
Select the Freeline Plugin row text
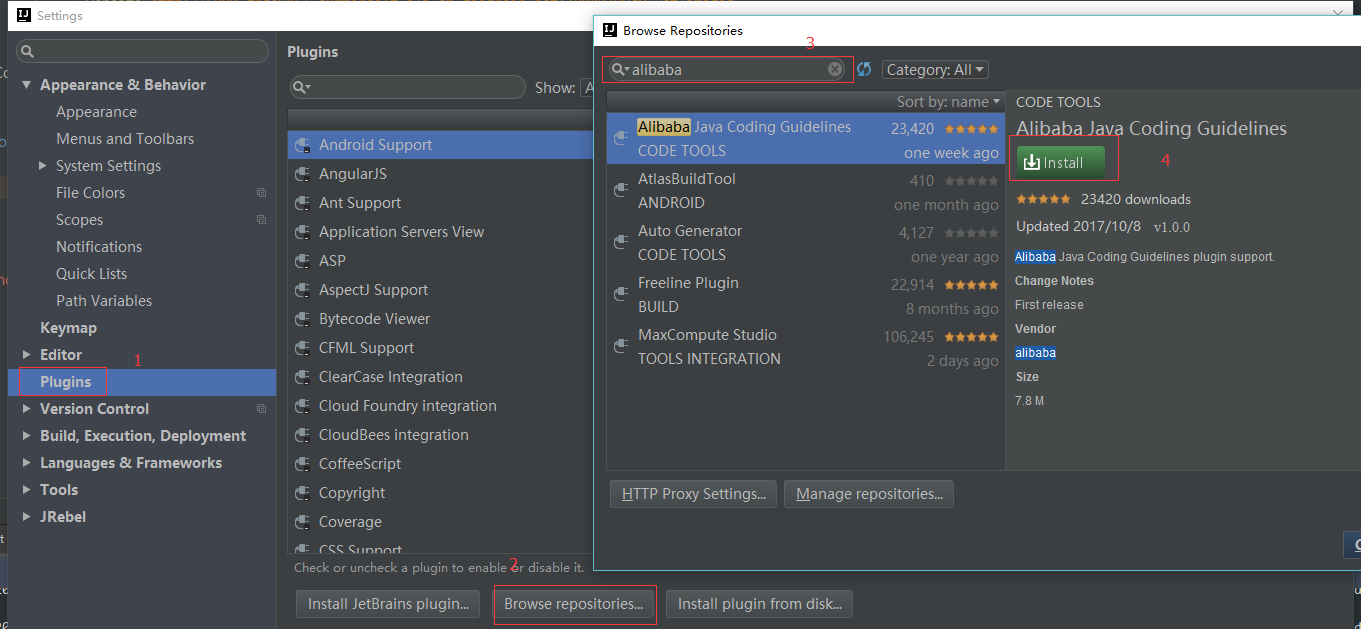688,283
